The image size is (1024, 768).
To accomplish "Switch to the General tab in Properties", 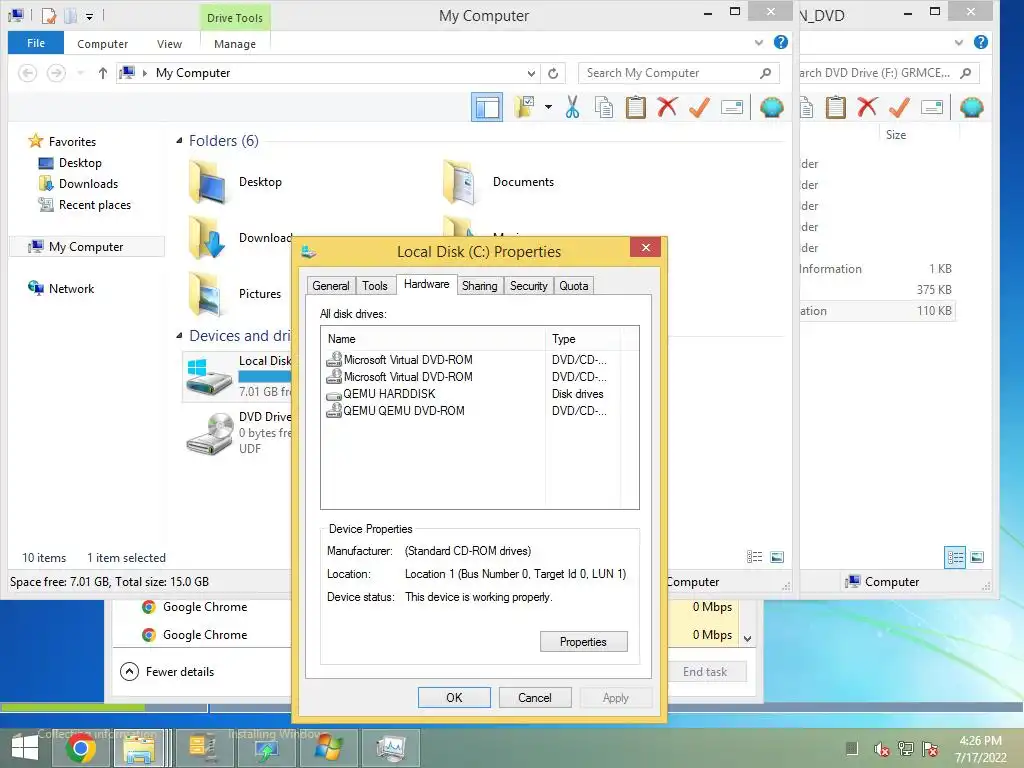I will click(330, 285).
